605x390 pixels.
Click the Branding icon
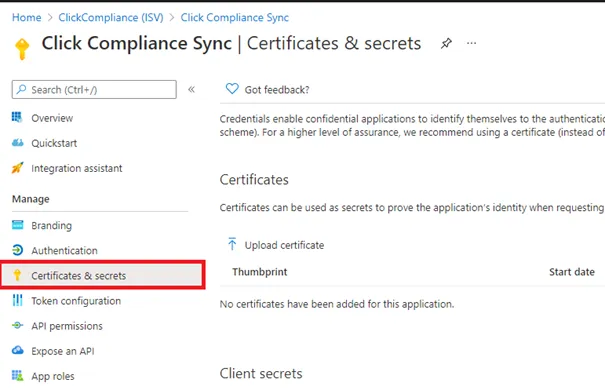click(17, 225)
